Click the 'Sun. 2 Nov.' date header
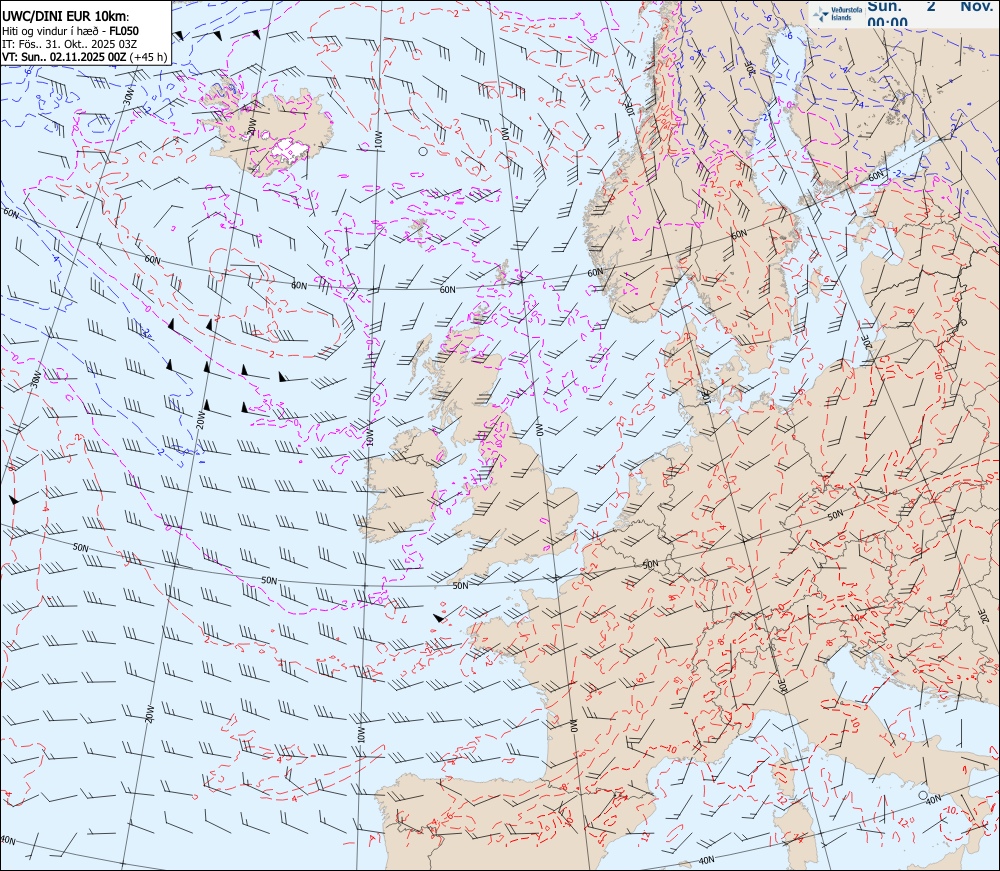The image size is (1000, 871). tap(930, 6)
